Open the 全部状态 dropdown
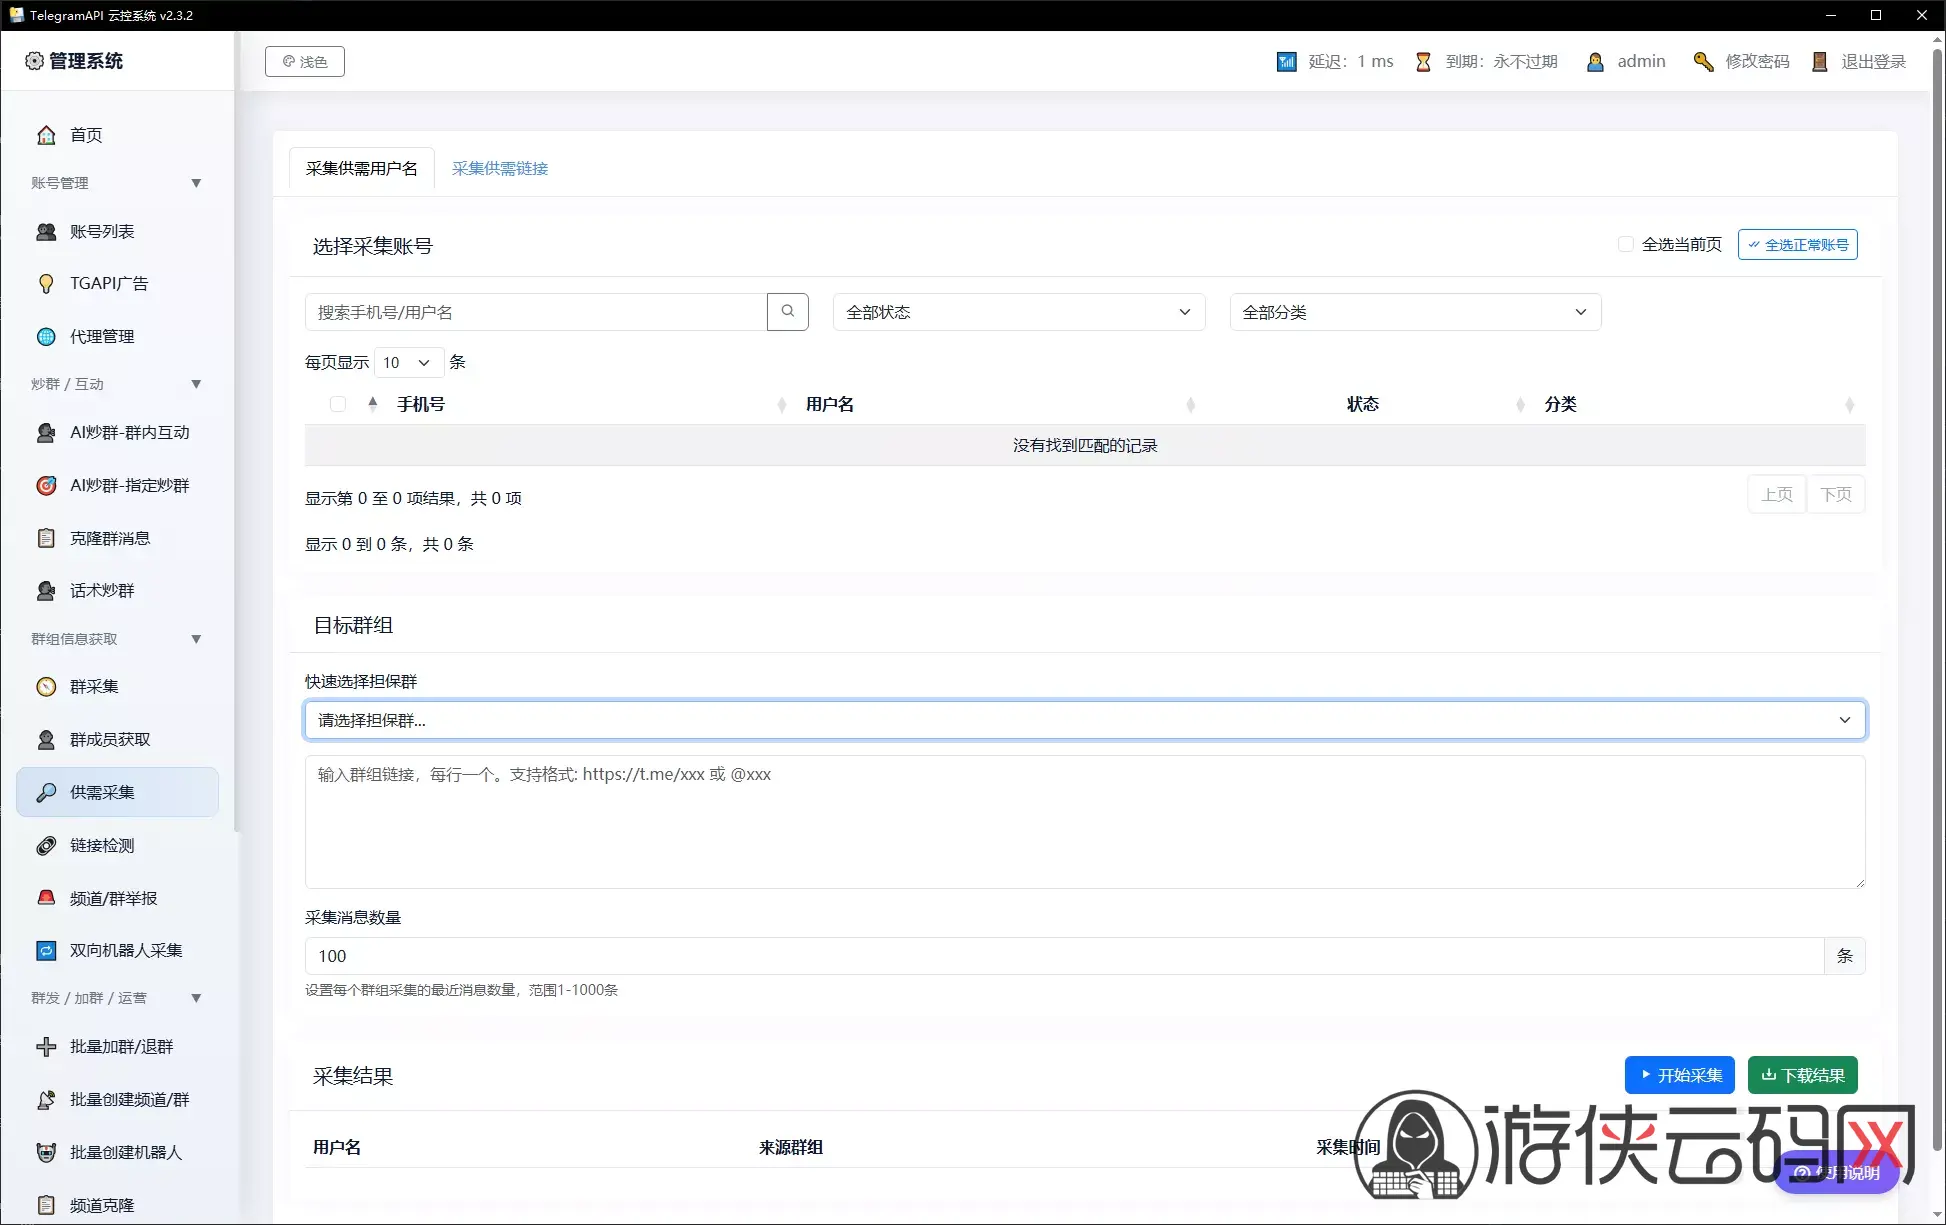 click(1019, 312)
